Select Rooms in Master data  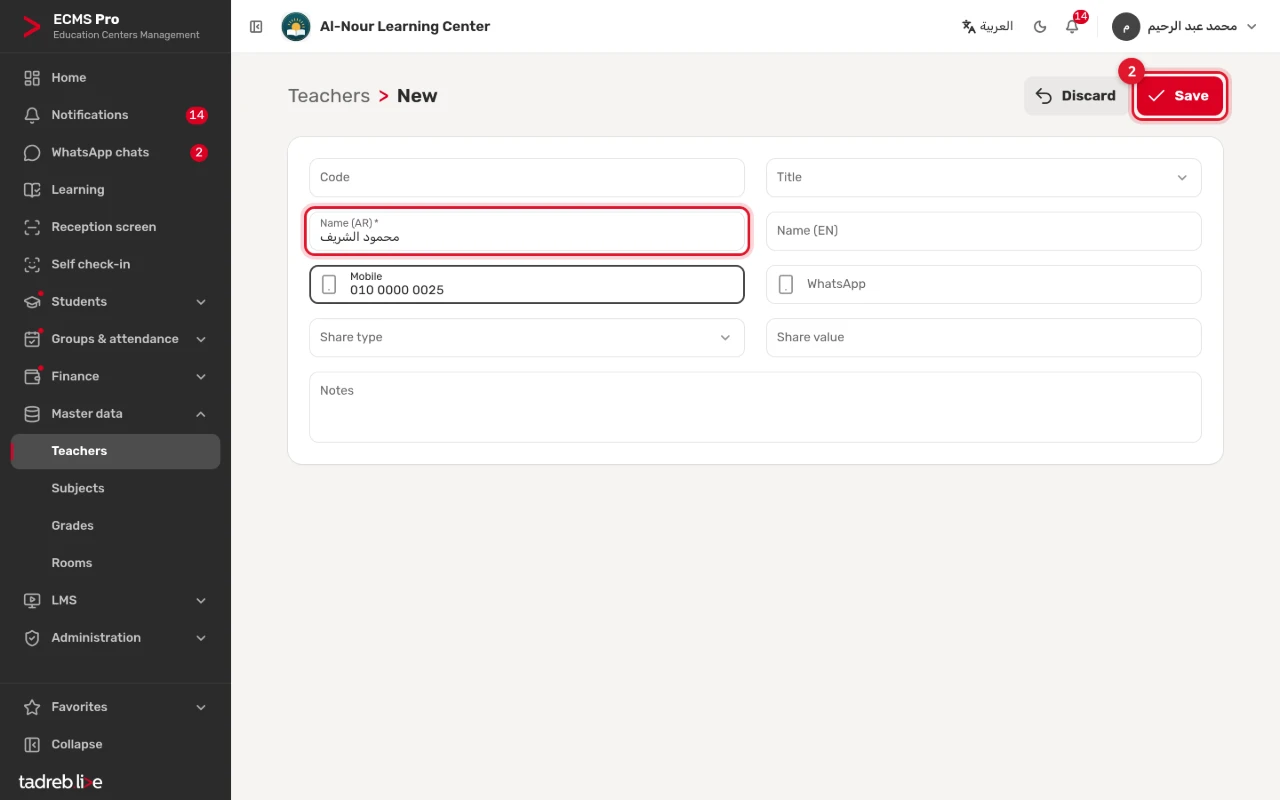point(116,563)
